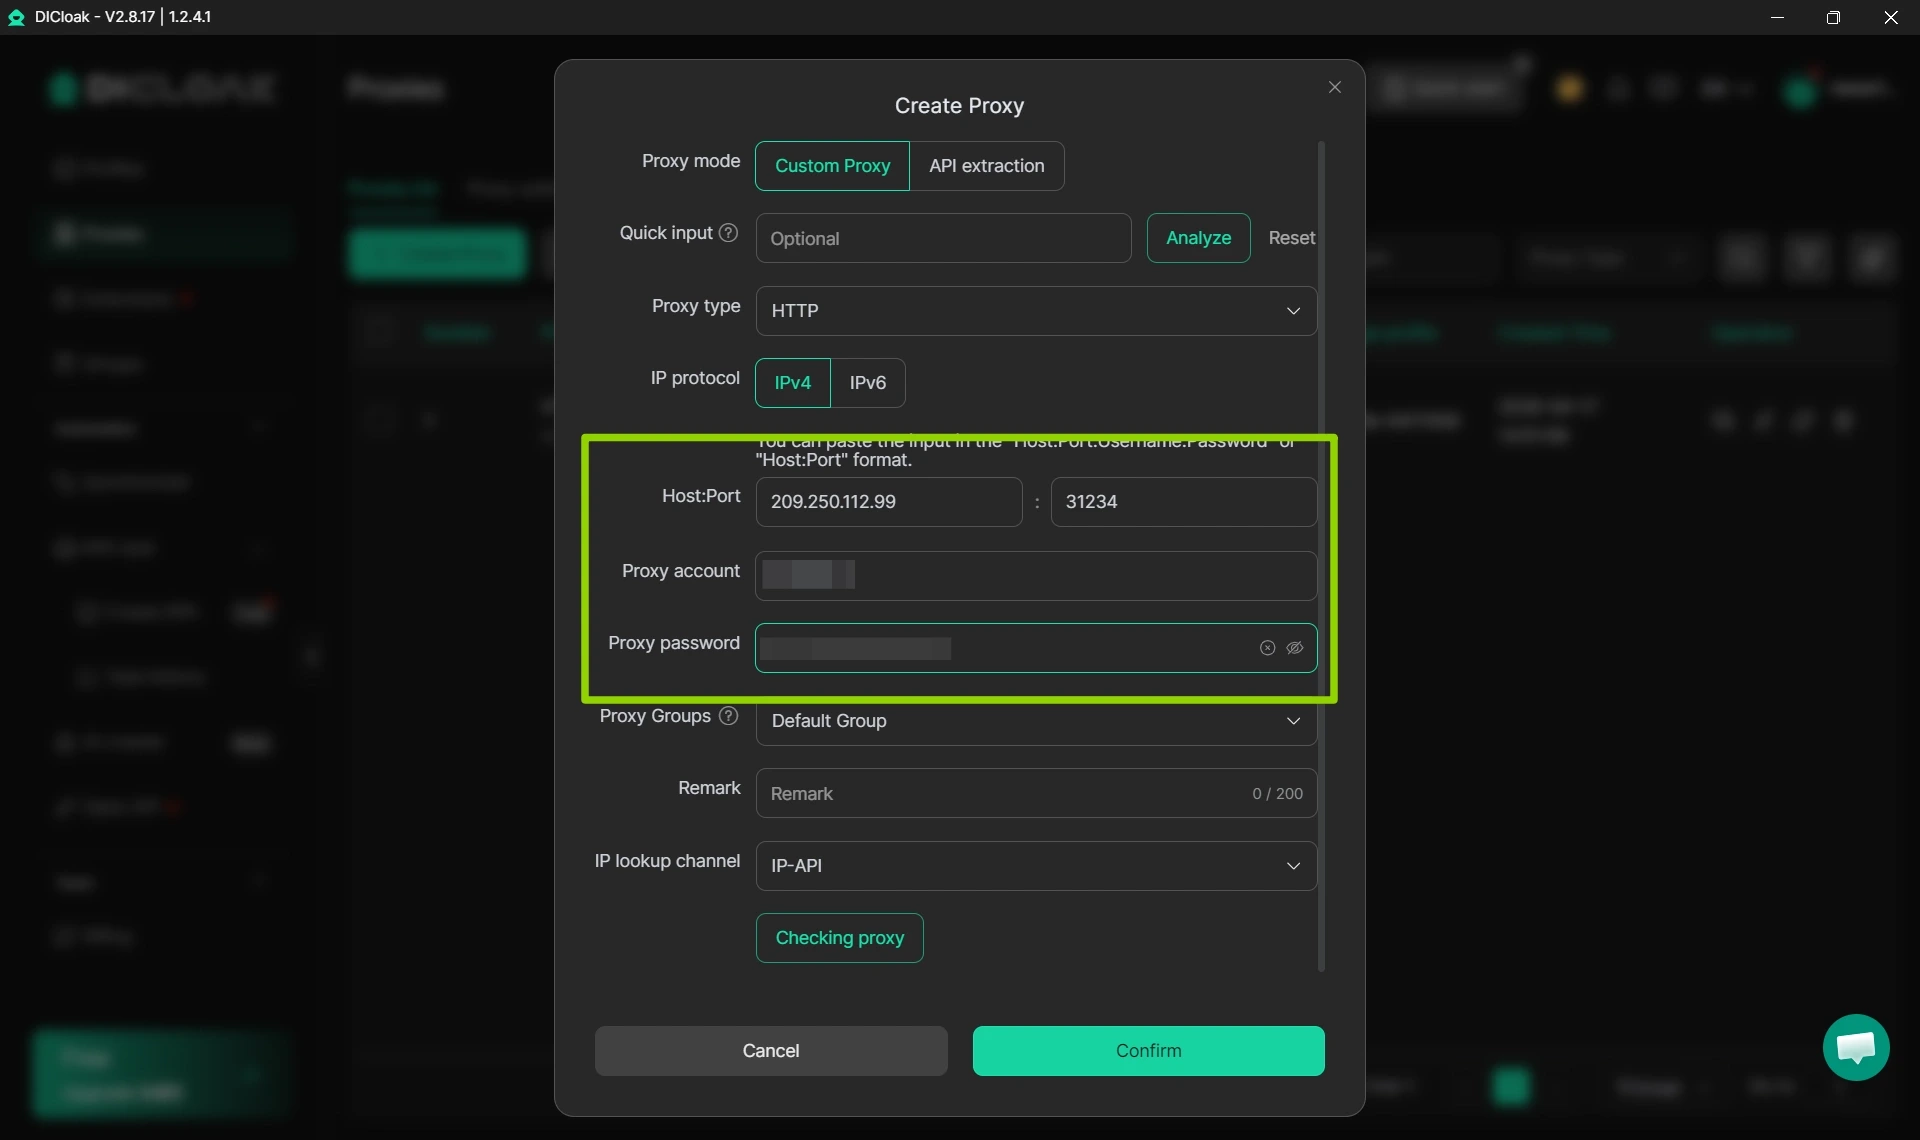Open the Quick input help tooltip icon
This screenshot has height=1140, width=1920.
point(728,232)
